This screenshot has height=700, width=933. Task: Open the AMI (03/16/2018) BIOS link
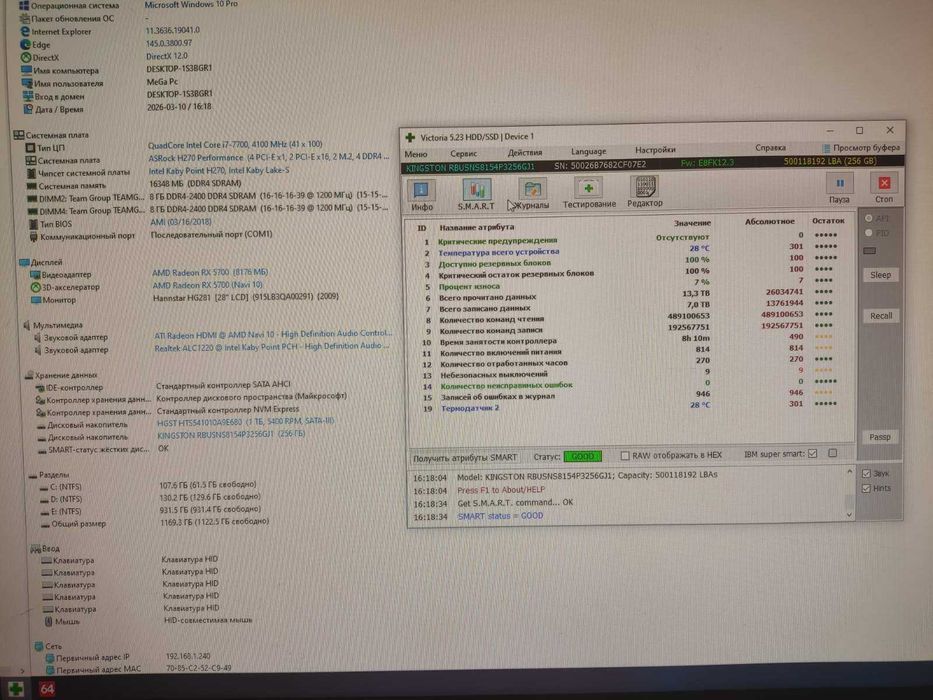tap(181, 222)
